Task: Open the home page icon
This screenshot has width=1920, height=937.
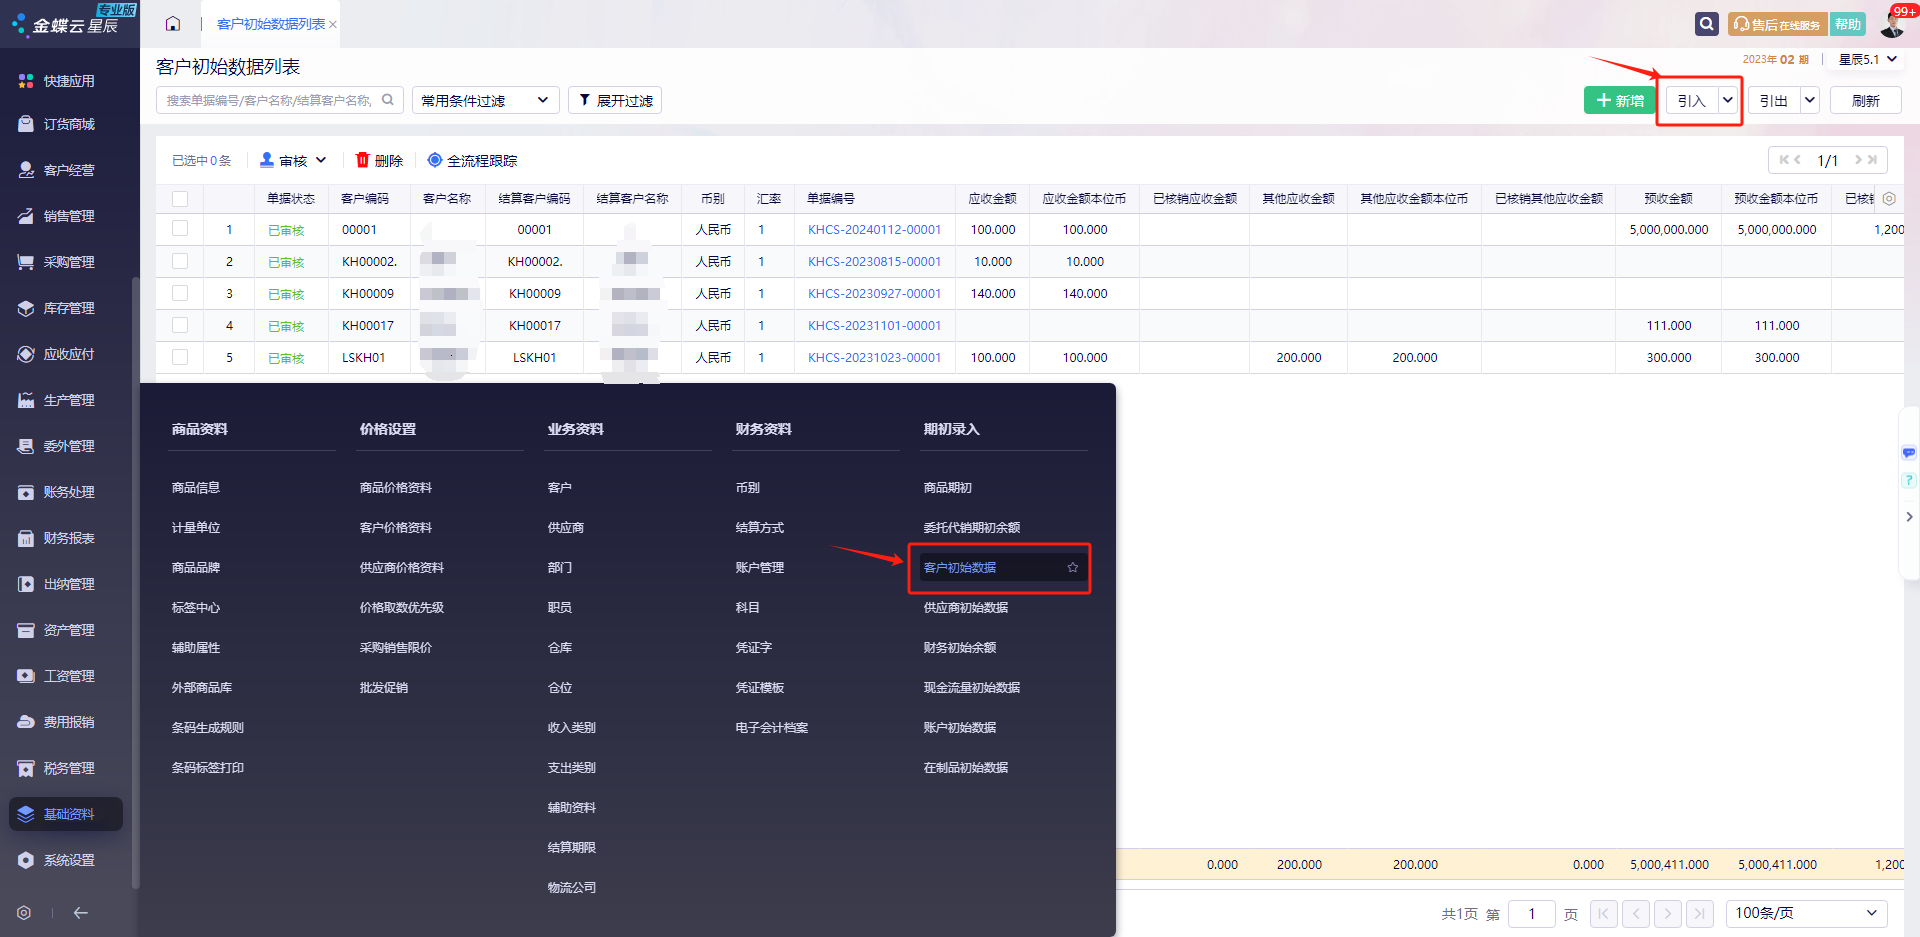Action: coord(173,24)
